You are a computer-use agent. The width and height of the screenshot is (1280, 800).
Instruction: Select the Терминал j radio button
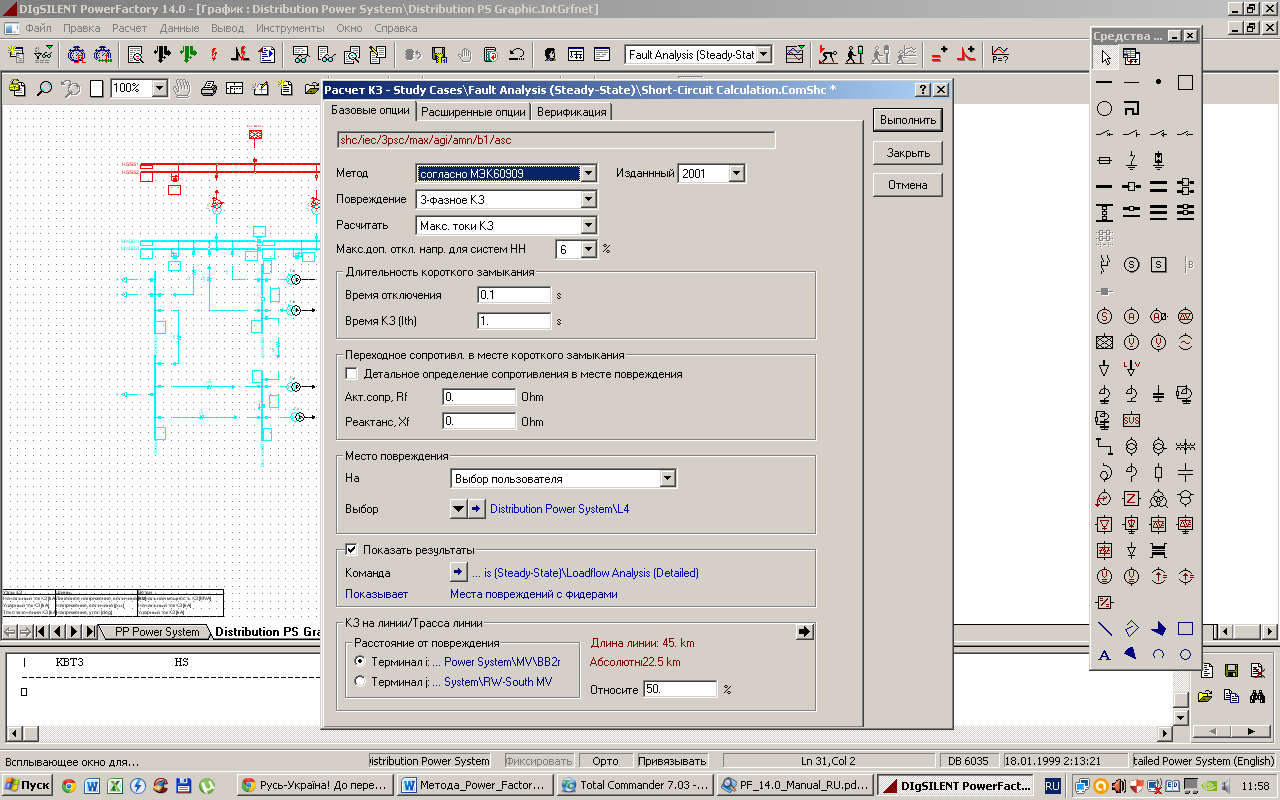(361, 682)
